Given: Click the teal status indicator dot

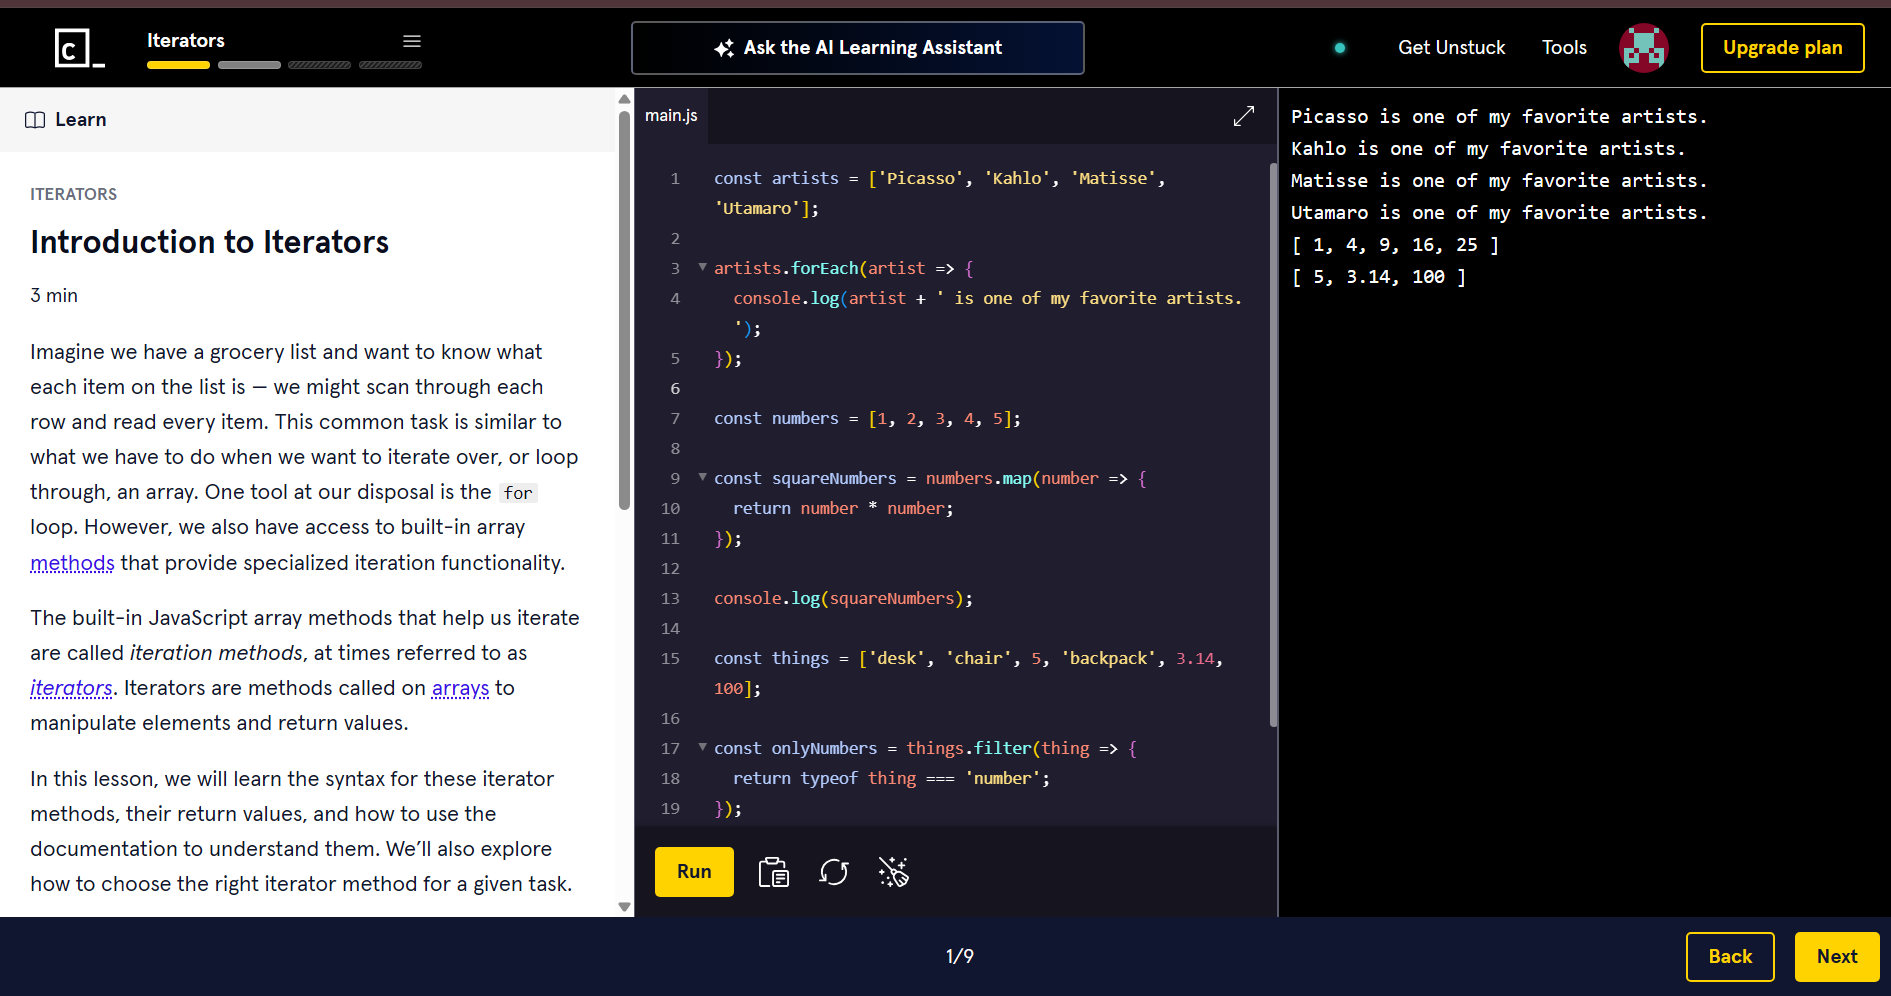Looking at the screenshot, I should pos(1339,48).
